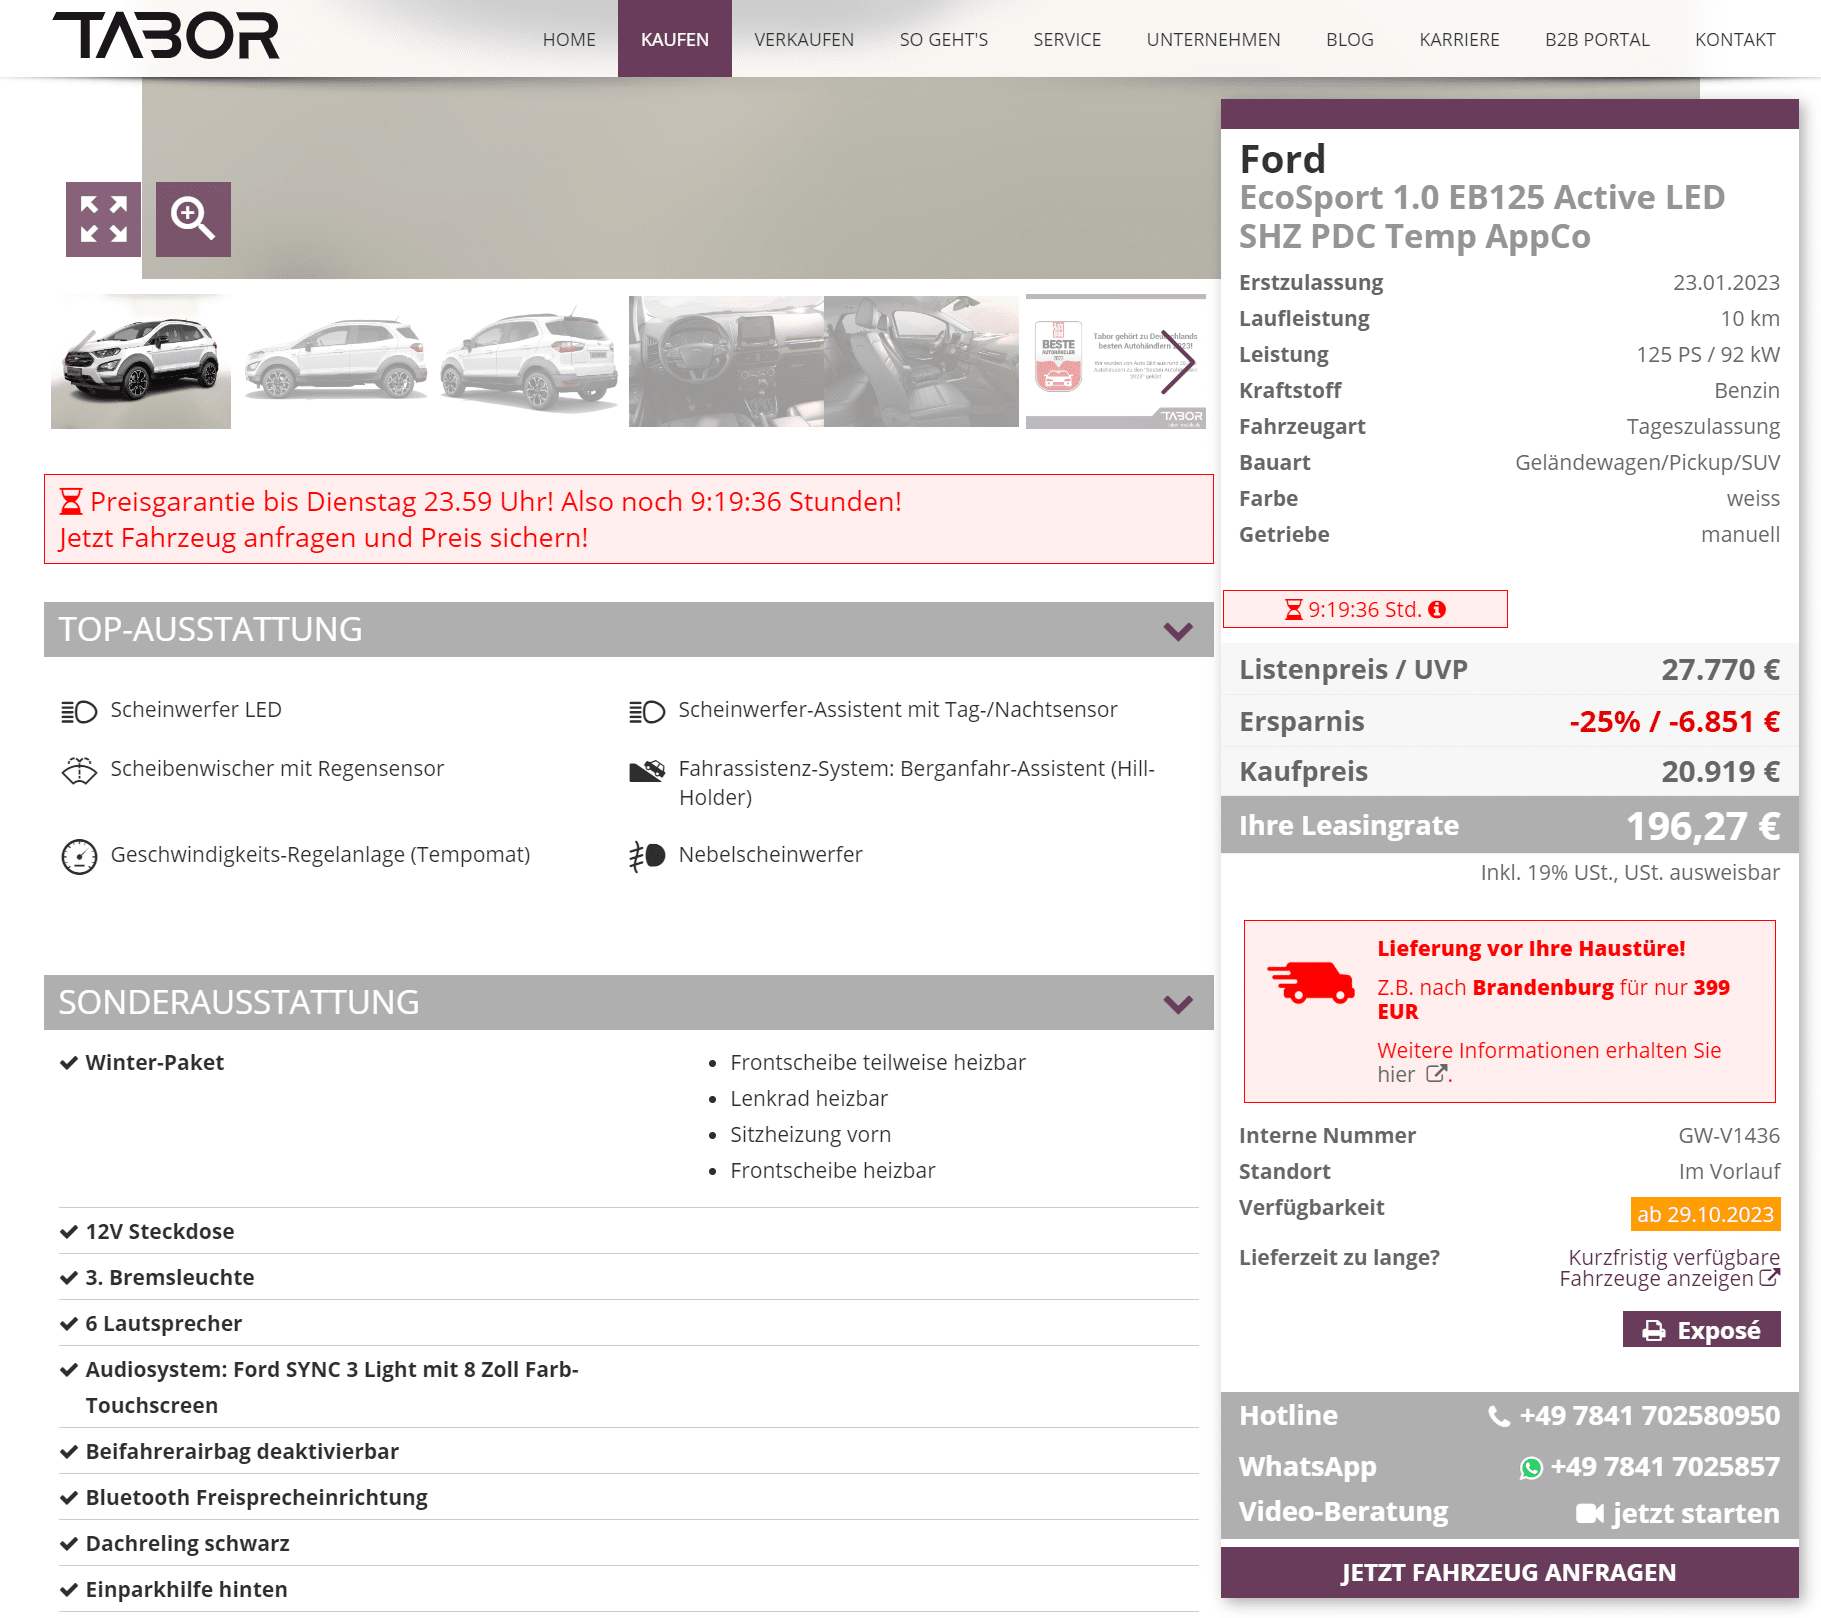The width and height of the screenshot is (1821, 1618).
Task: Click the magnifier zoom icon
Action: click(x=193, y=219)
